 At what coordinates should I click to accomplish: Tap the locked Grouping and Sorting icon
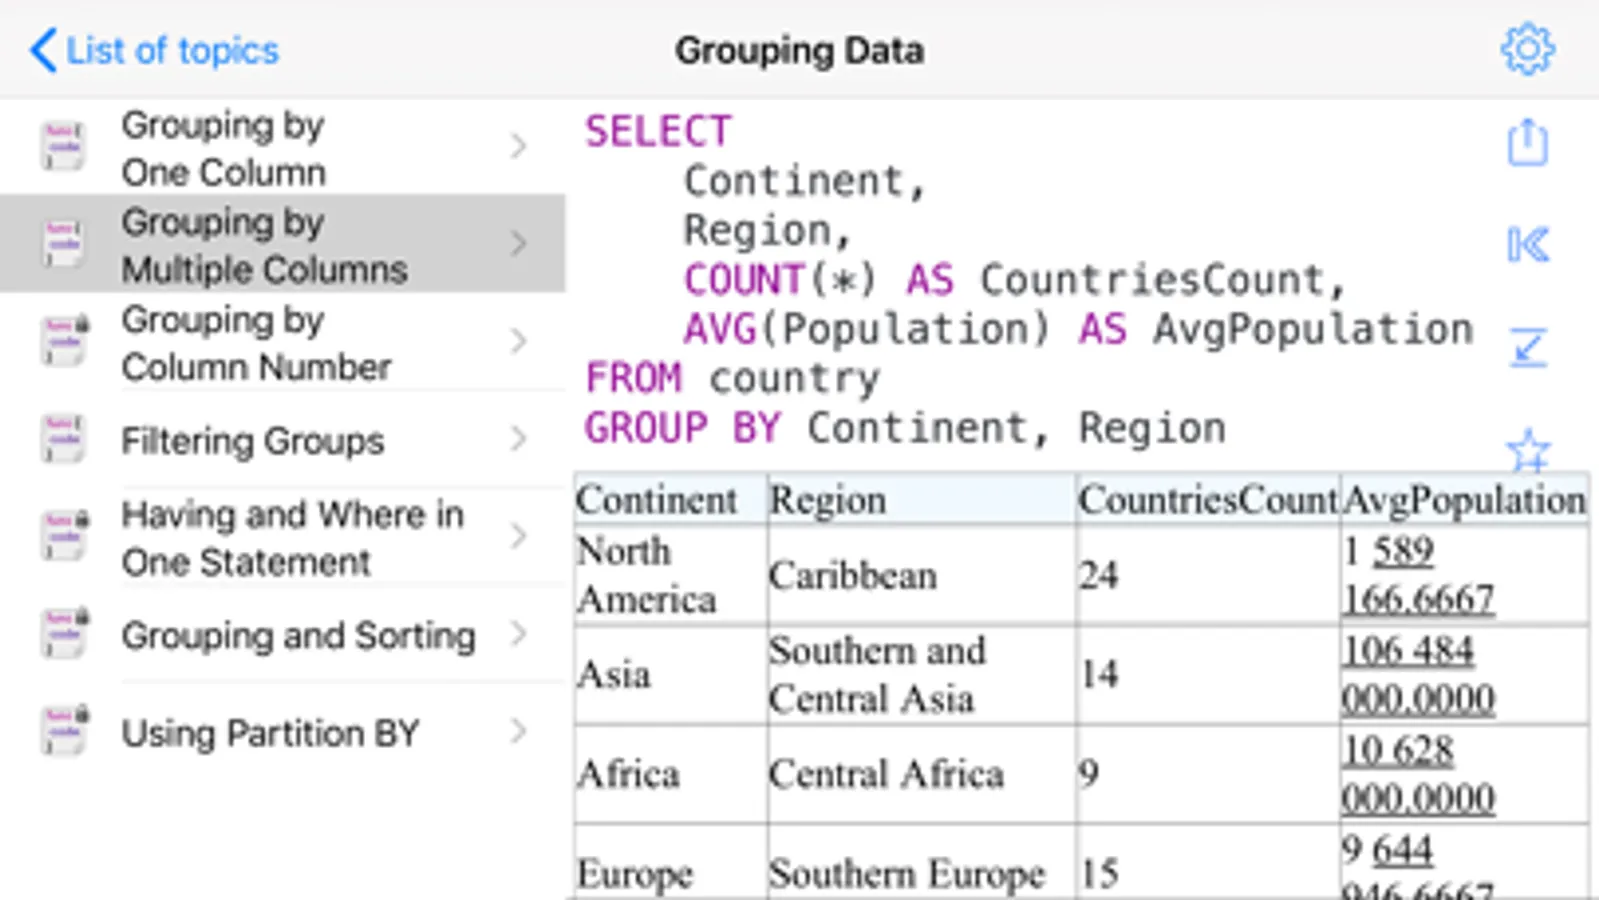coord(65,634)
